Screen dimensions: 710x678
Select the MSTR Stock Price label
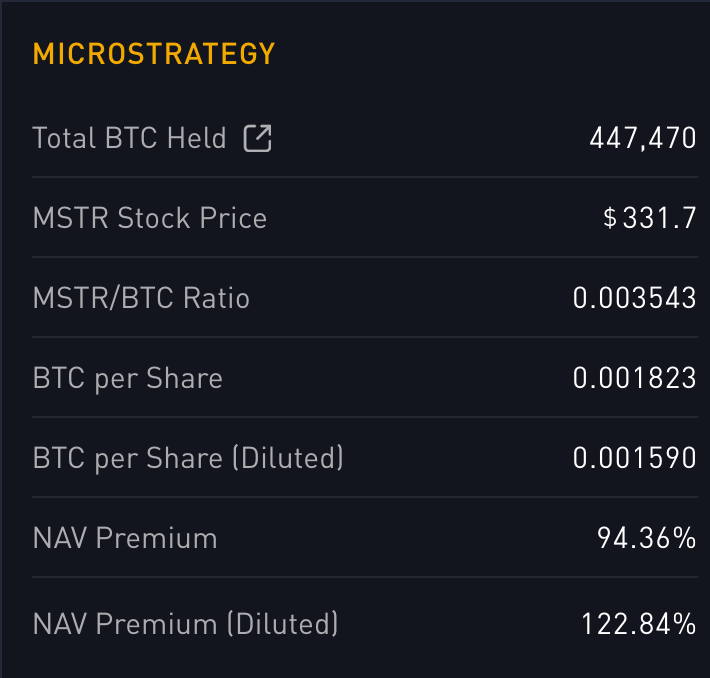(150, 218)
